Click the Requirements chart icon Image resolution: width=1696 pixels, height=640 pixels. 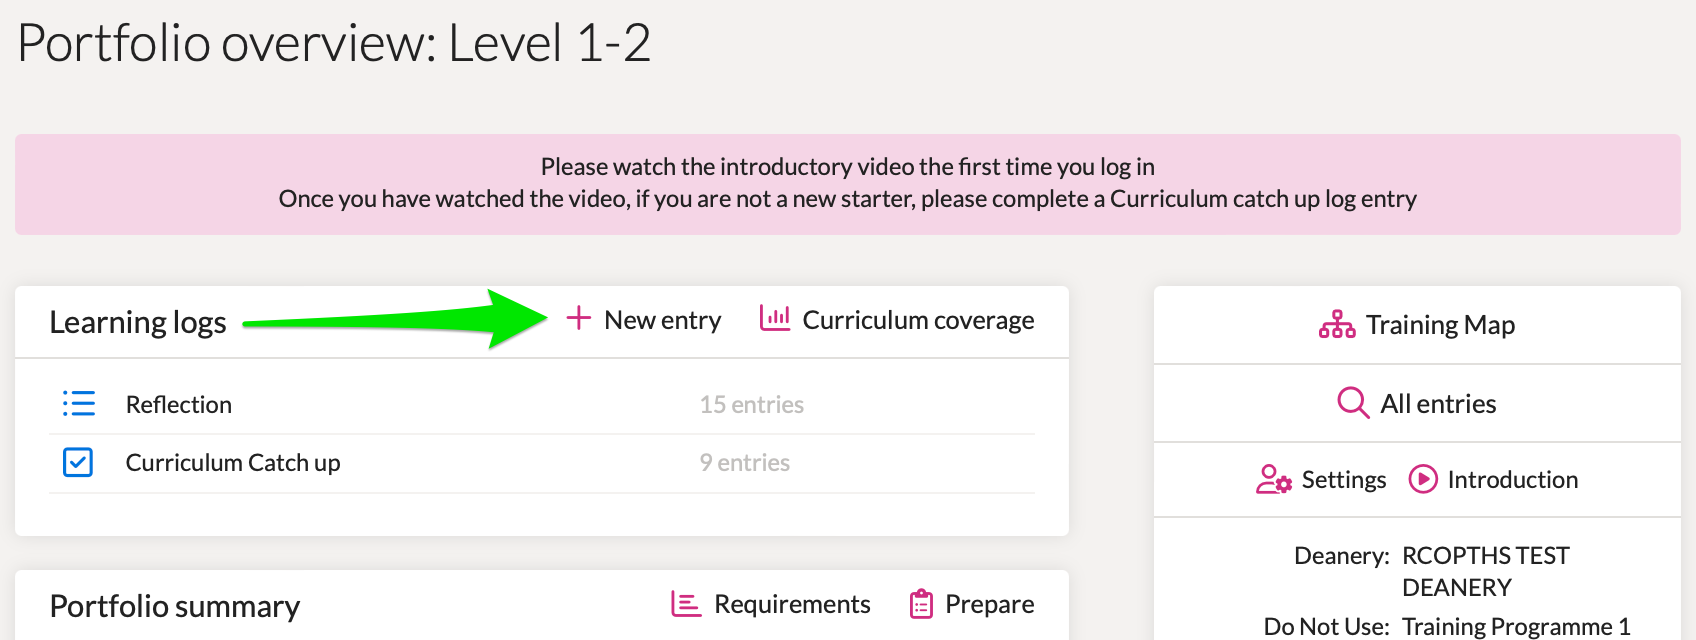click(685, 603)
